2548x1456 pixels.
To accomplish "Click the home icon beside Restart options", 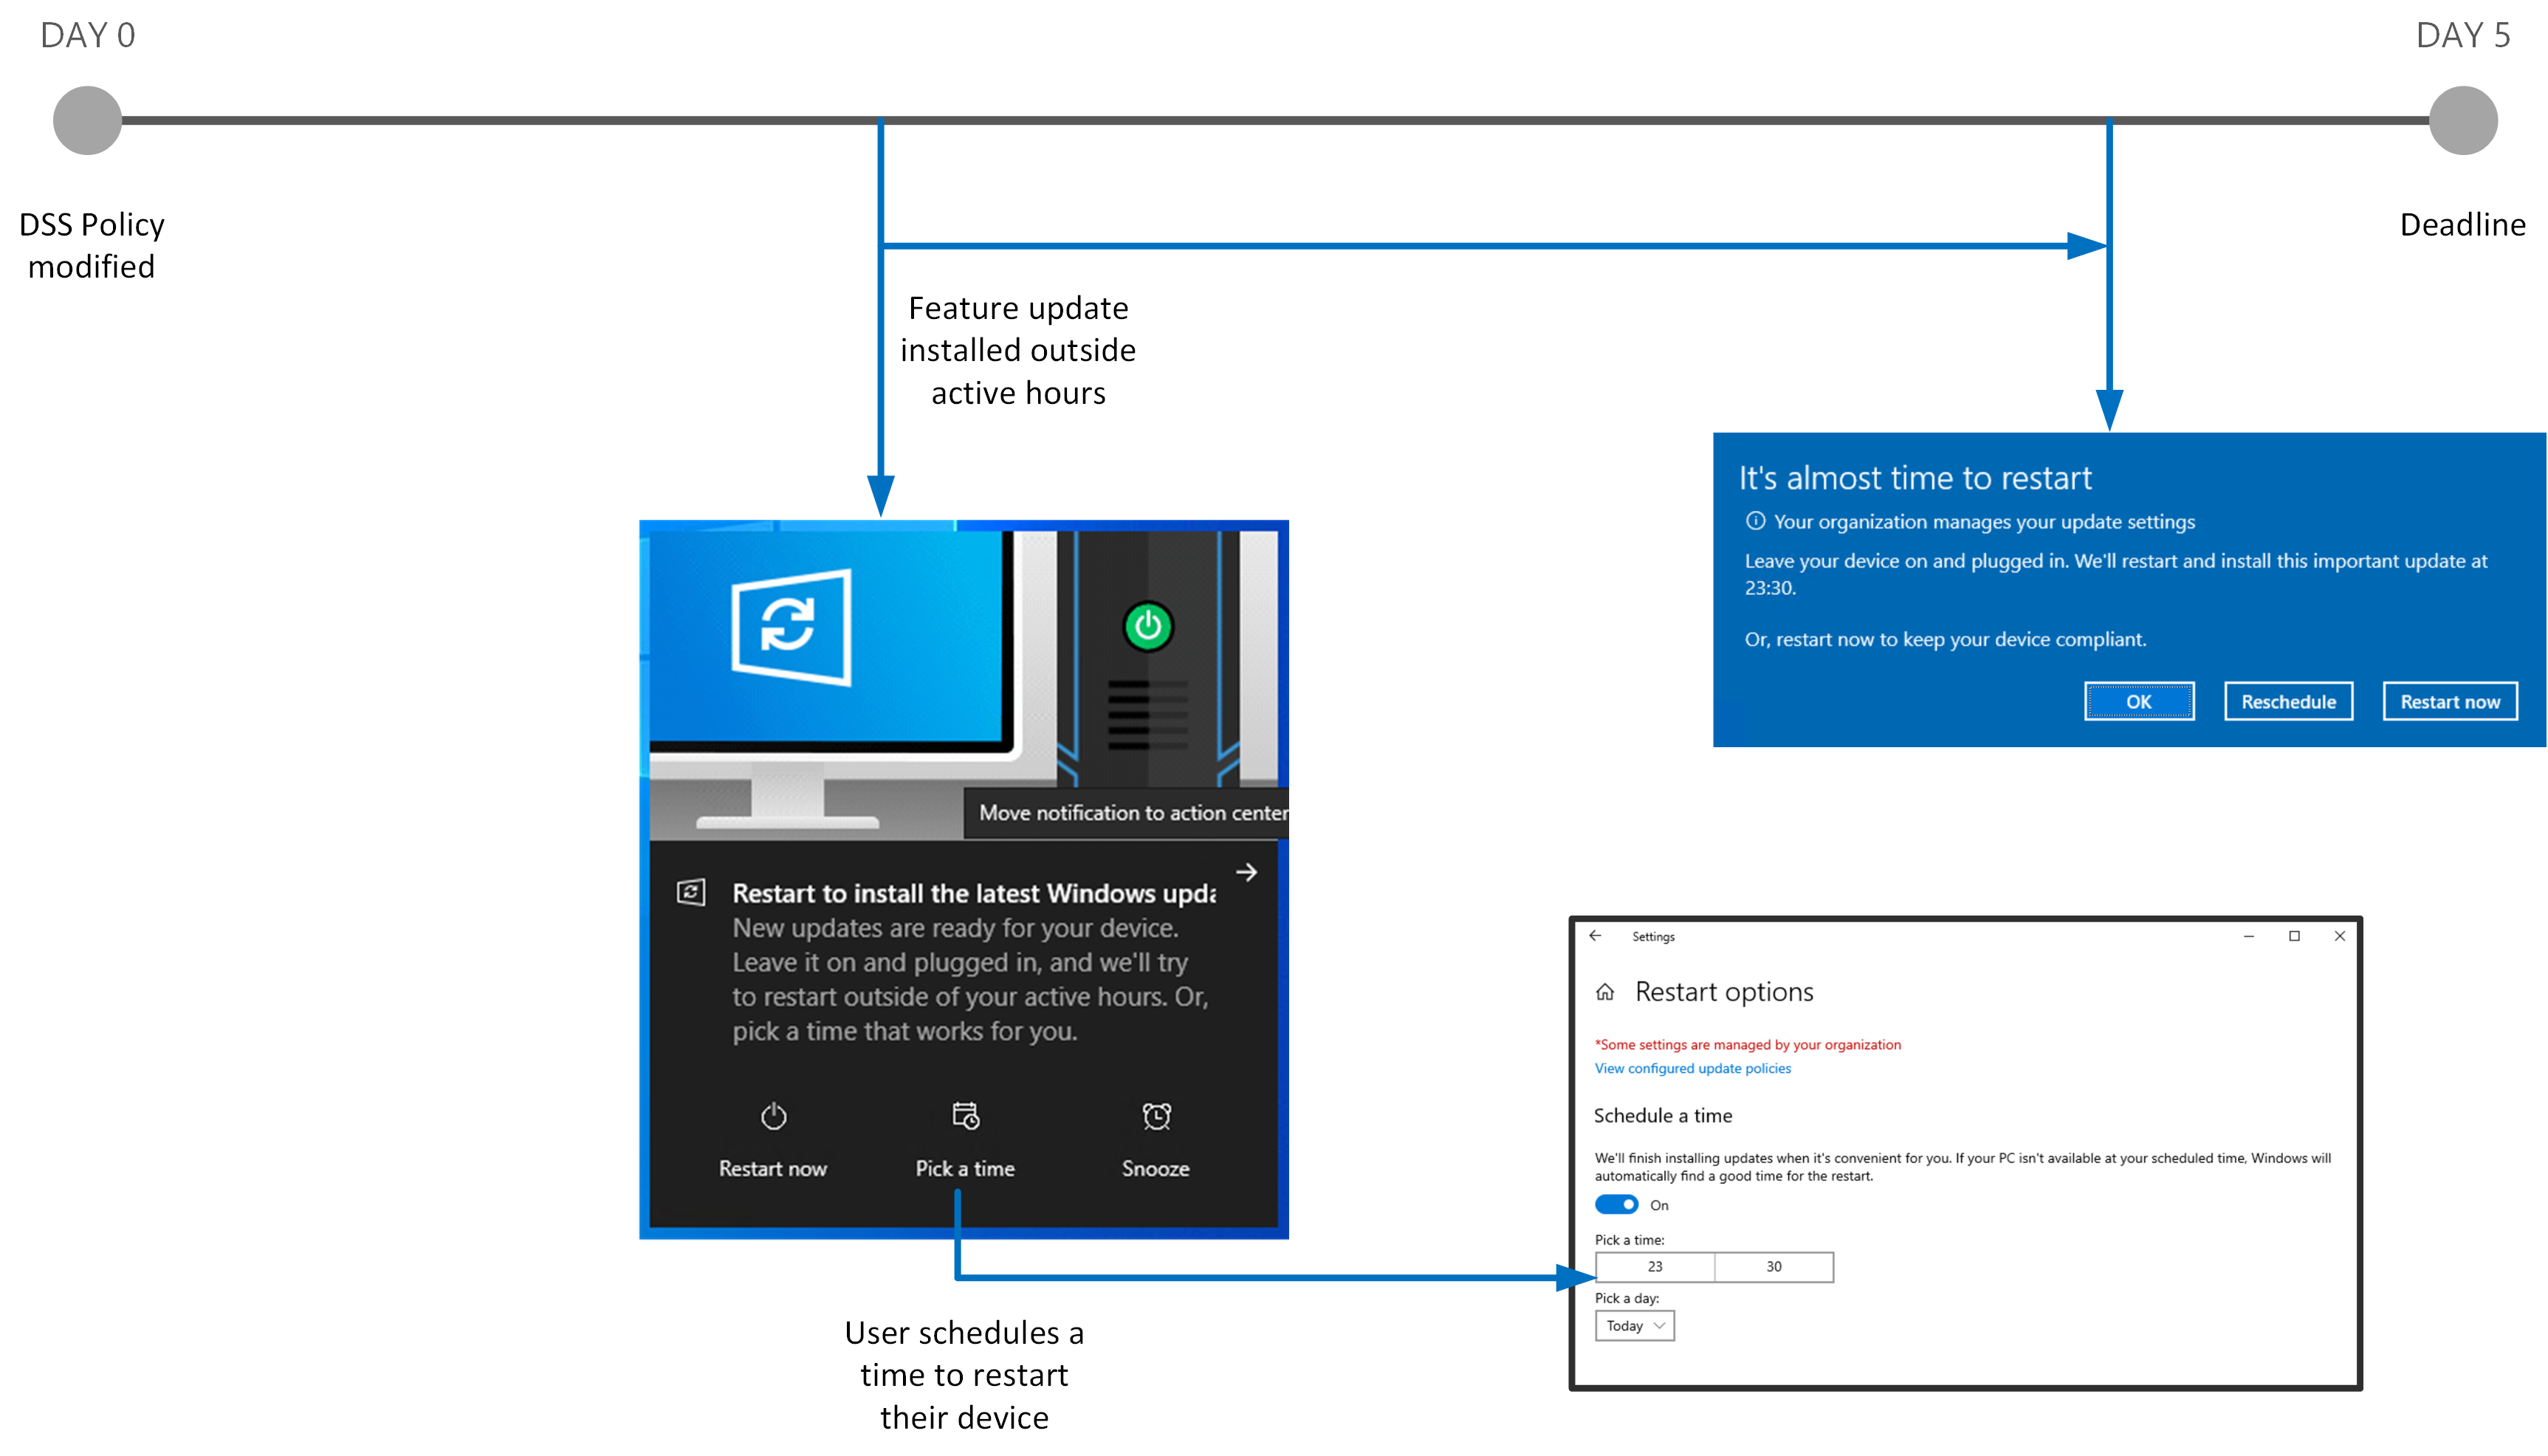I will point(1605,992).
